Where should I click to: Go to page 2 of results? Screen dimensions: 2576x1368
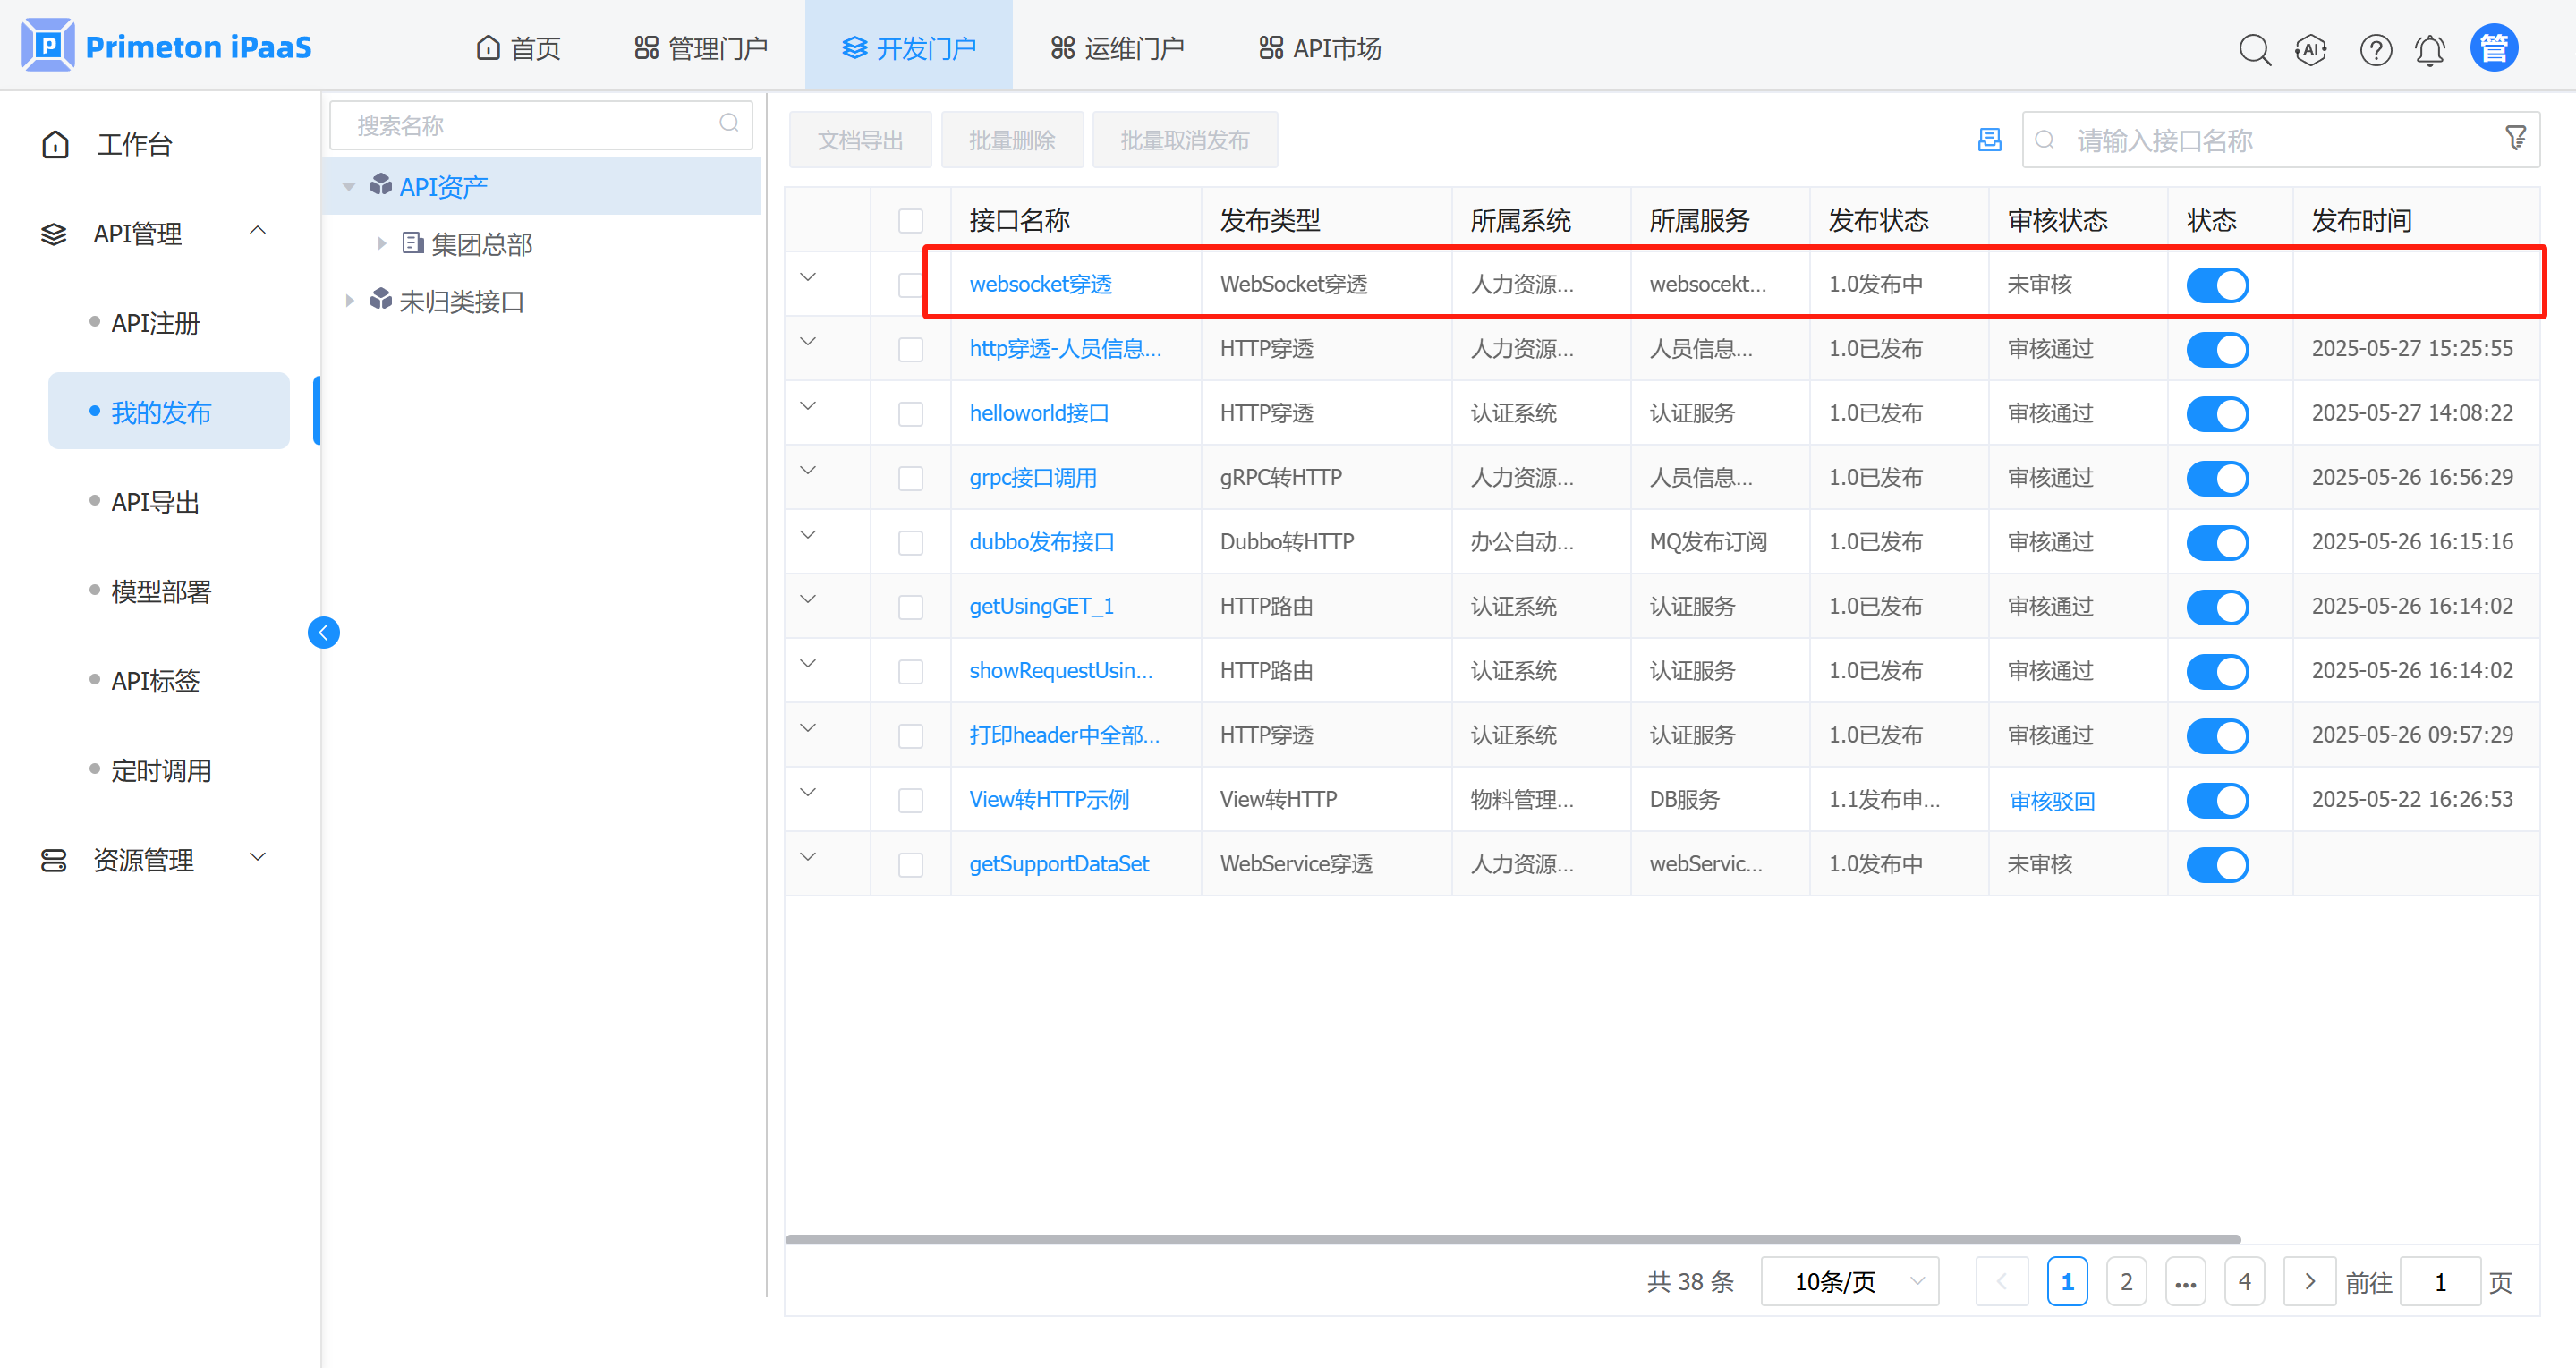[2126, 1281]
